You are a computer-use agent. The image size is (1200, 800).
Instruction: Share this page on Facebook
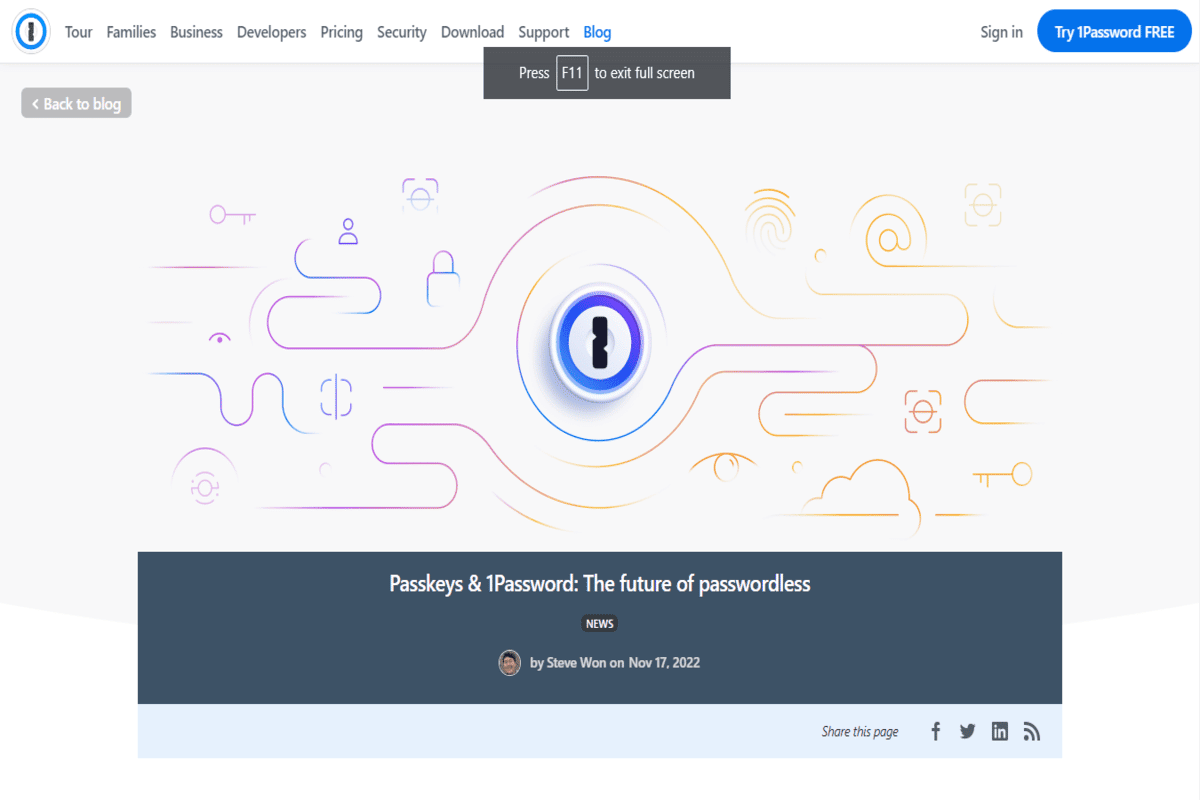tap(935, 731)
